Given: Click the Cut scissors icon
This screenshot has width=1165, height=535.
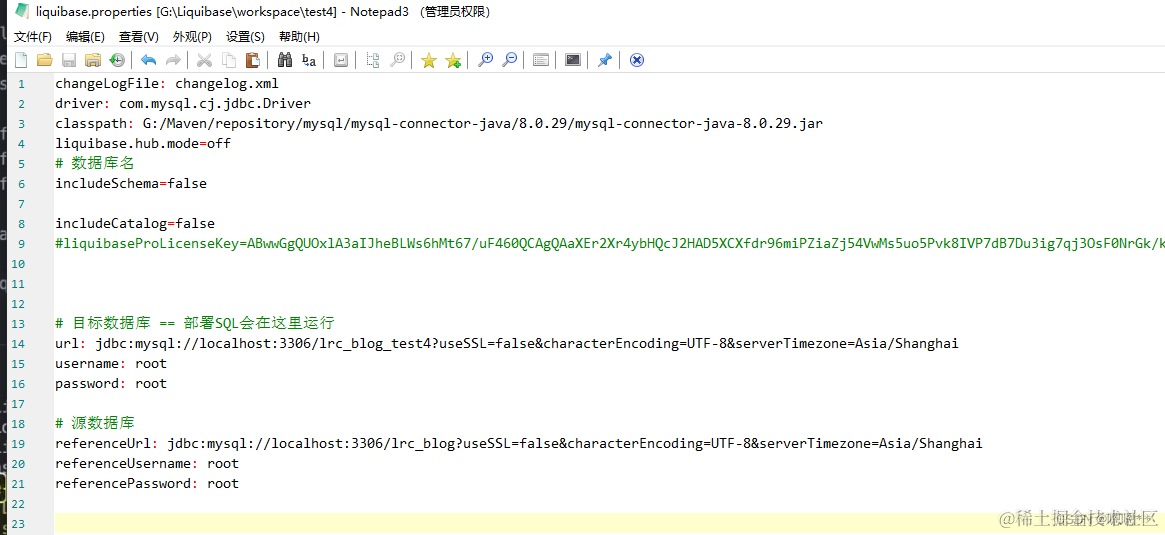Looking at the screenshot, I should (204, 60).
